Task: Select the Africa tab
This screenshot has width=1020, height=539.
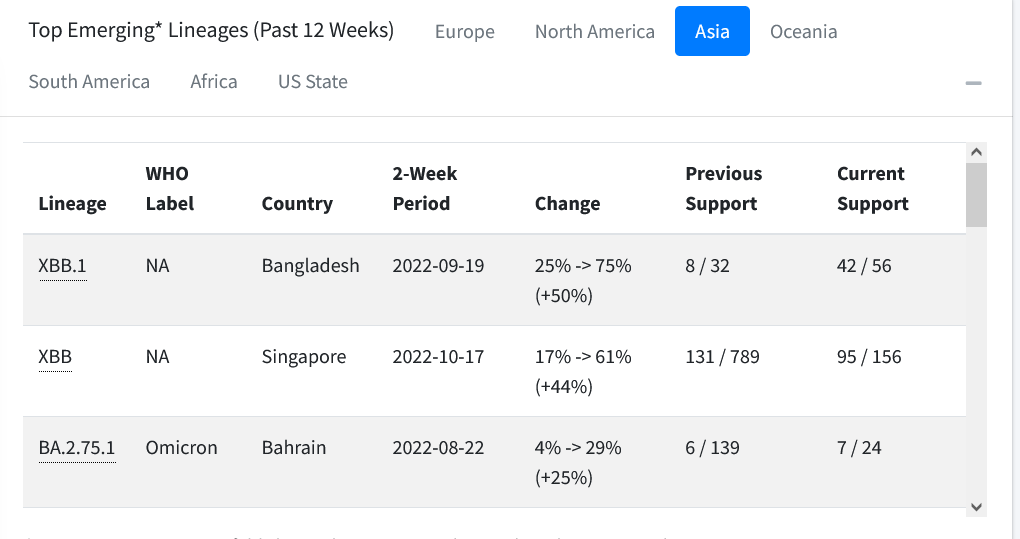Action: pos(214,81)
